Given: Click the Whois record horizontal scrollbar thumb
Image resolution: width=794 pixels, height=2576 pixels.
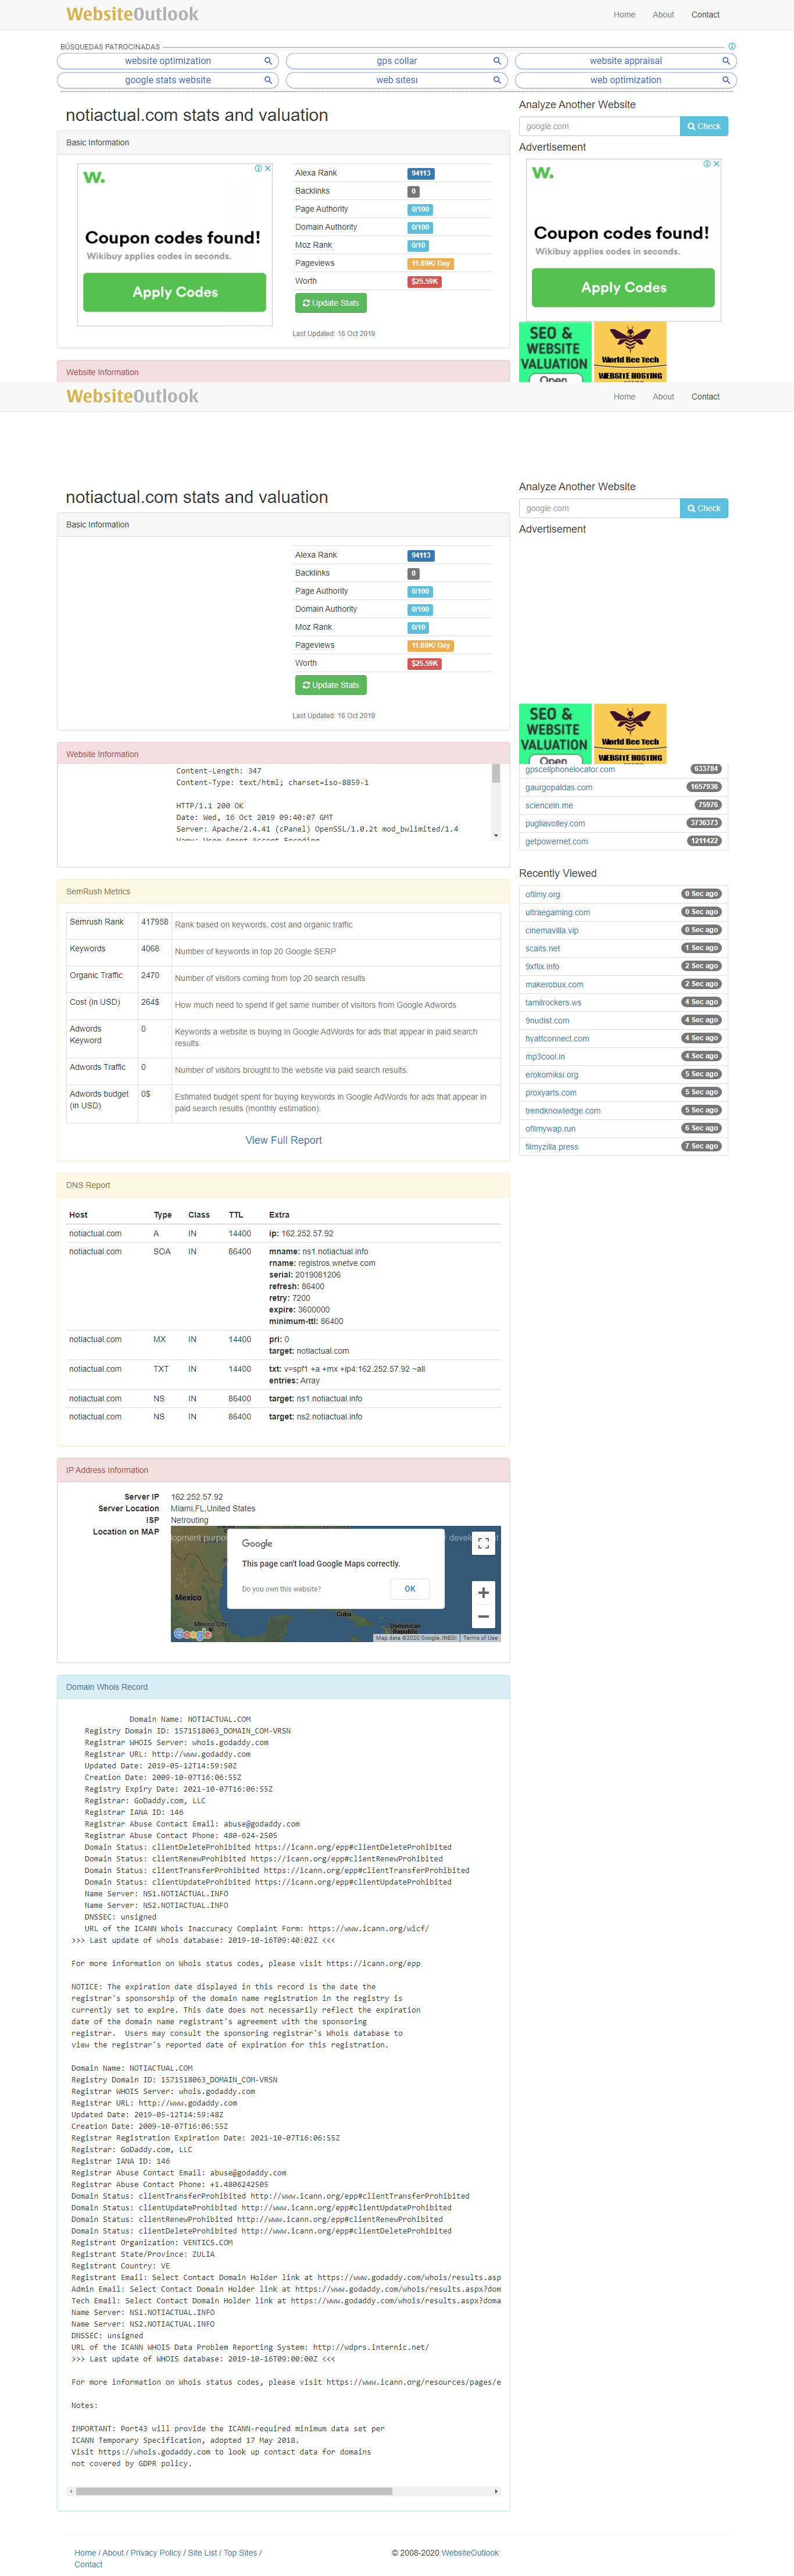Looking at the screenshot, I should click(x=234, y=2491).
